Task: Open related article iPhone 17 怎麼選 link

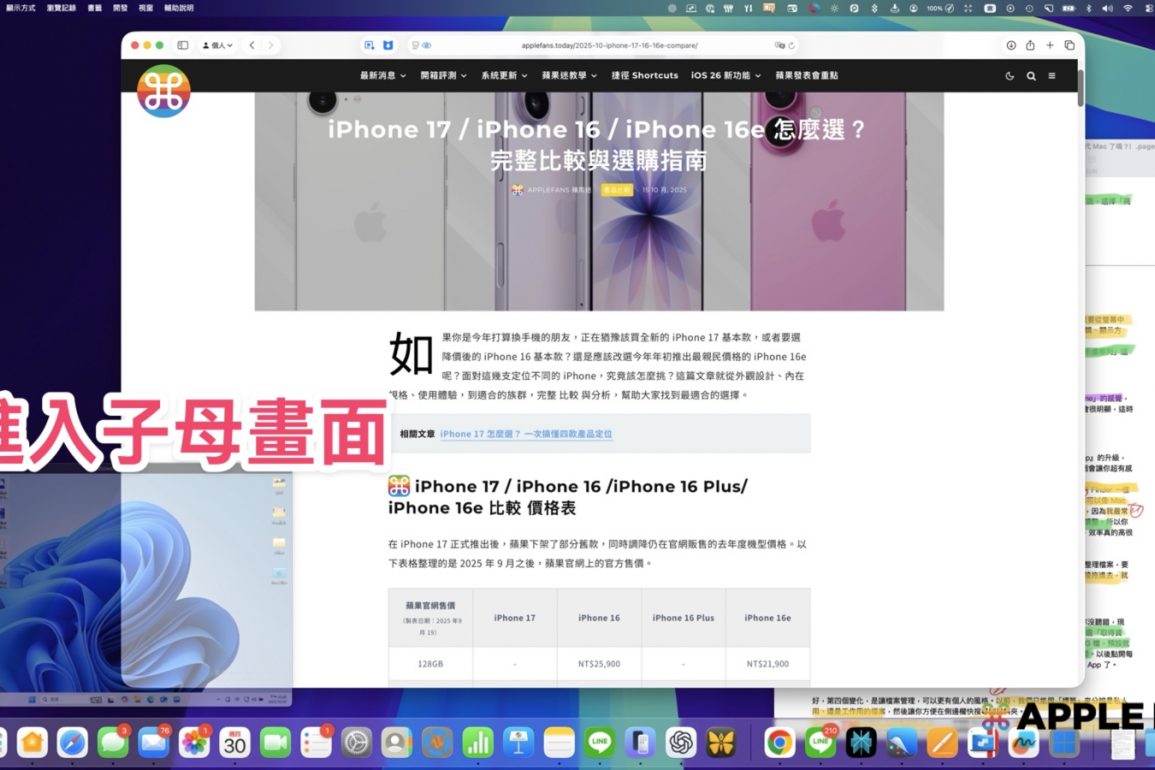Action: 525,434
